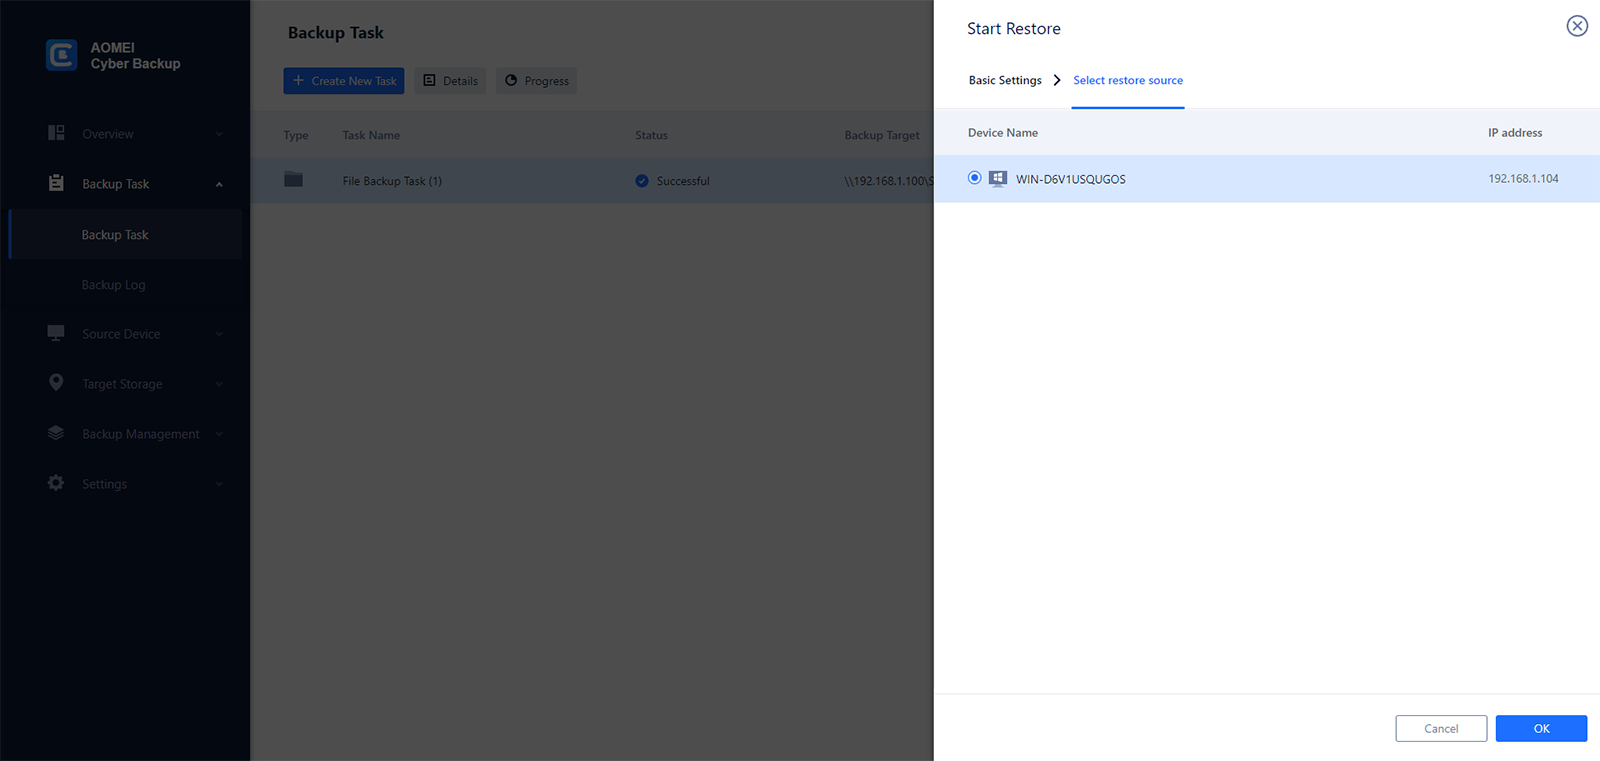1600x761 pixels.
Task: Click the Backup Task page heading
Action: point(336,33)
